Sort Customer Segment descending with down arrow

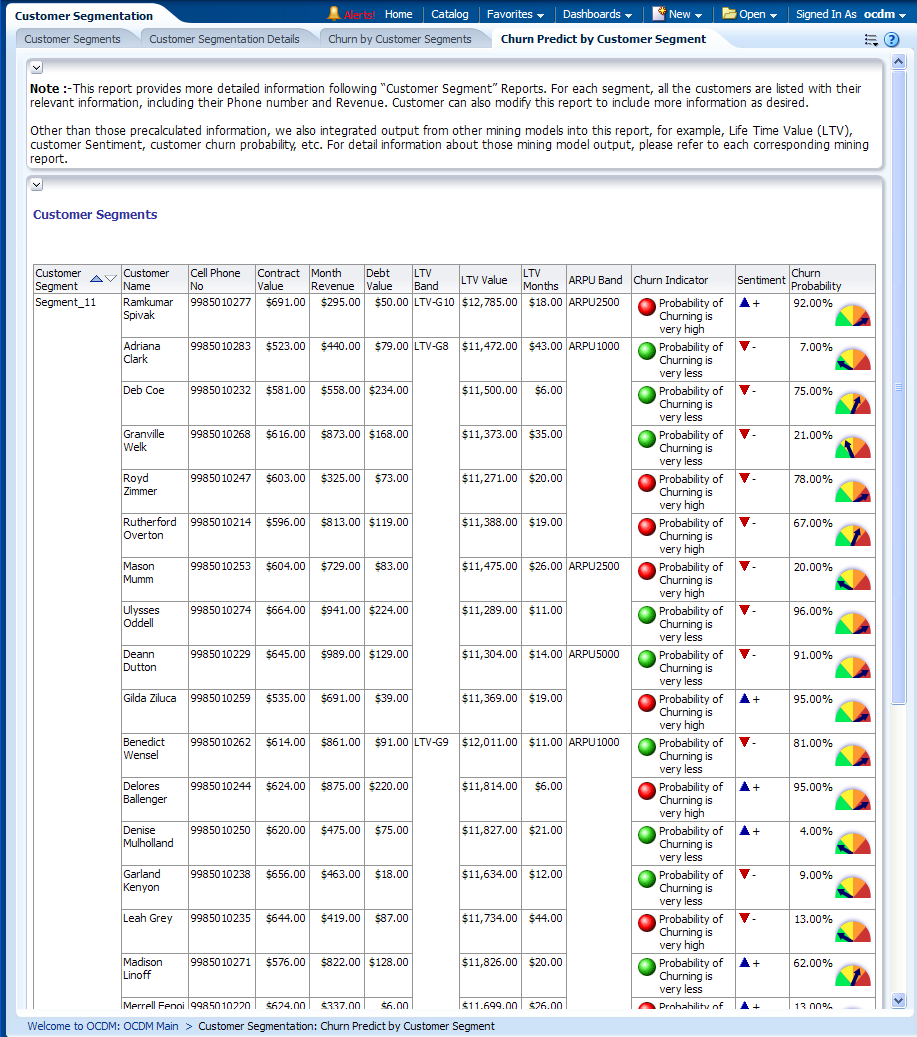coord(111,279)
